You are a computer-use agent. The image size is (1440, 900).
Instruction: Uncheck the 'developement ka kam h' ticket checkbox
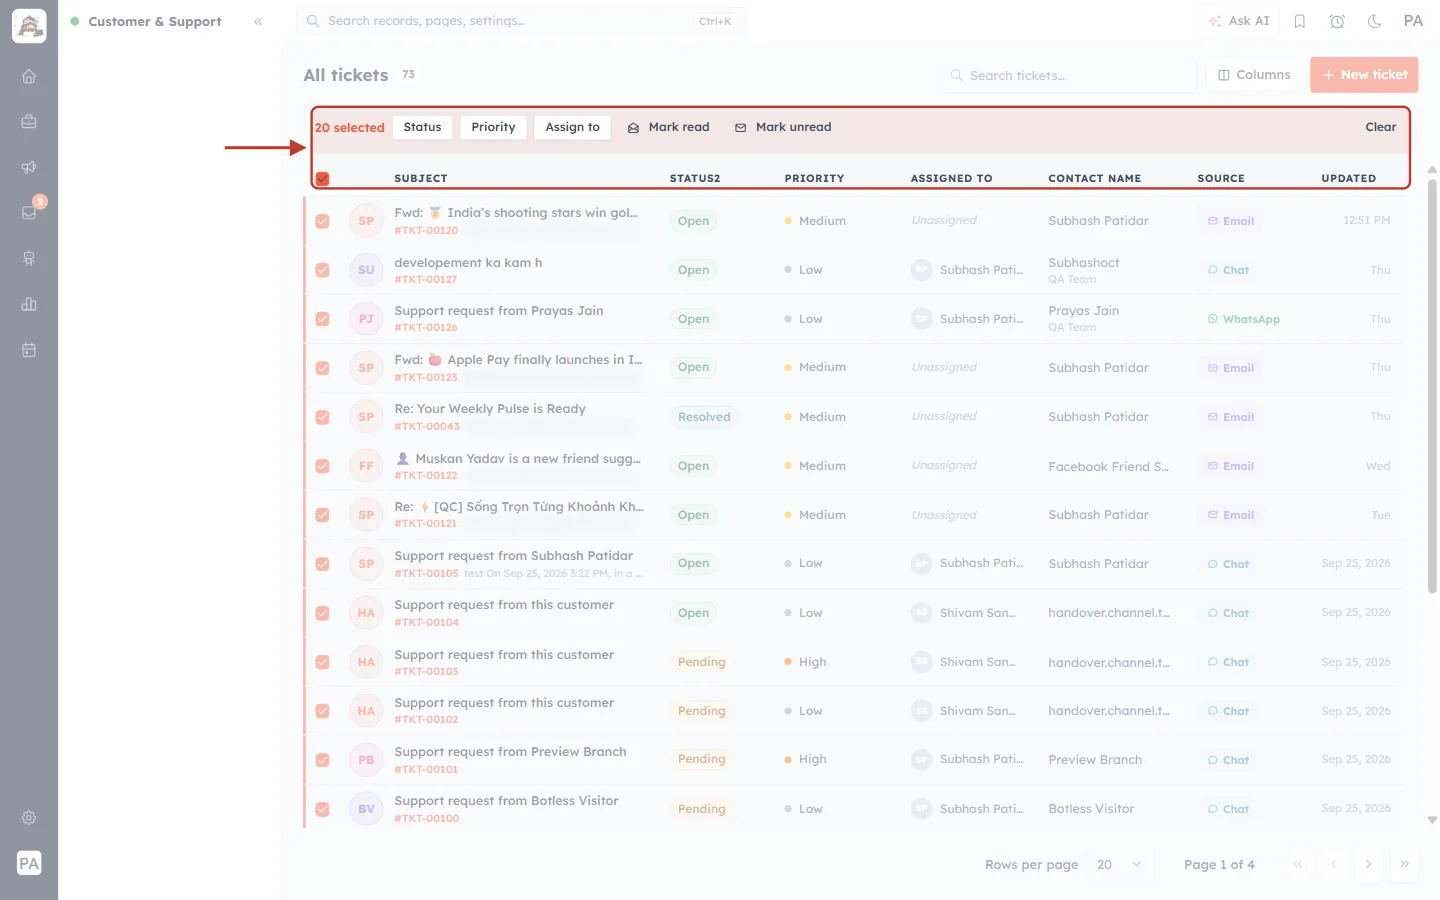322,270
